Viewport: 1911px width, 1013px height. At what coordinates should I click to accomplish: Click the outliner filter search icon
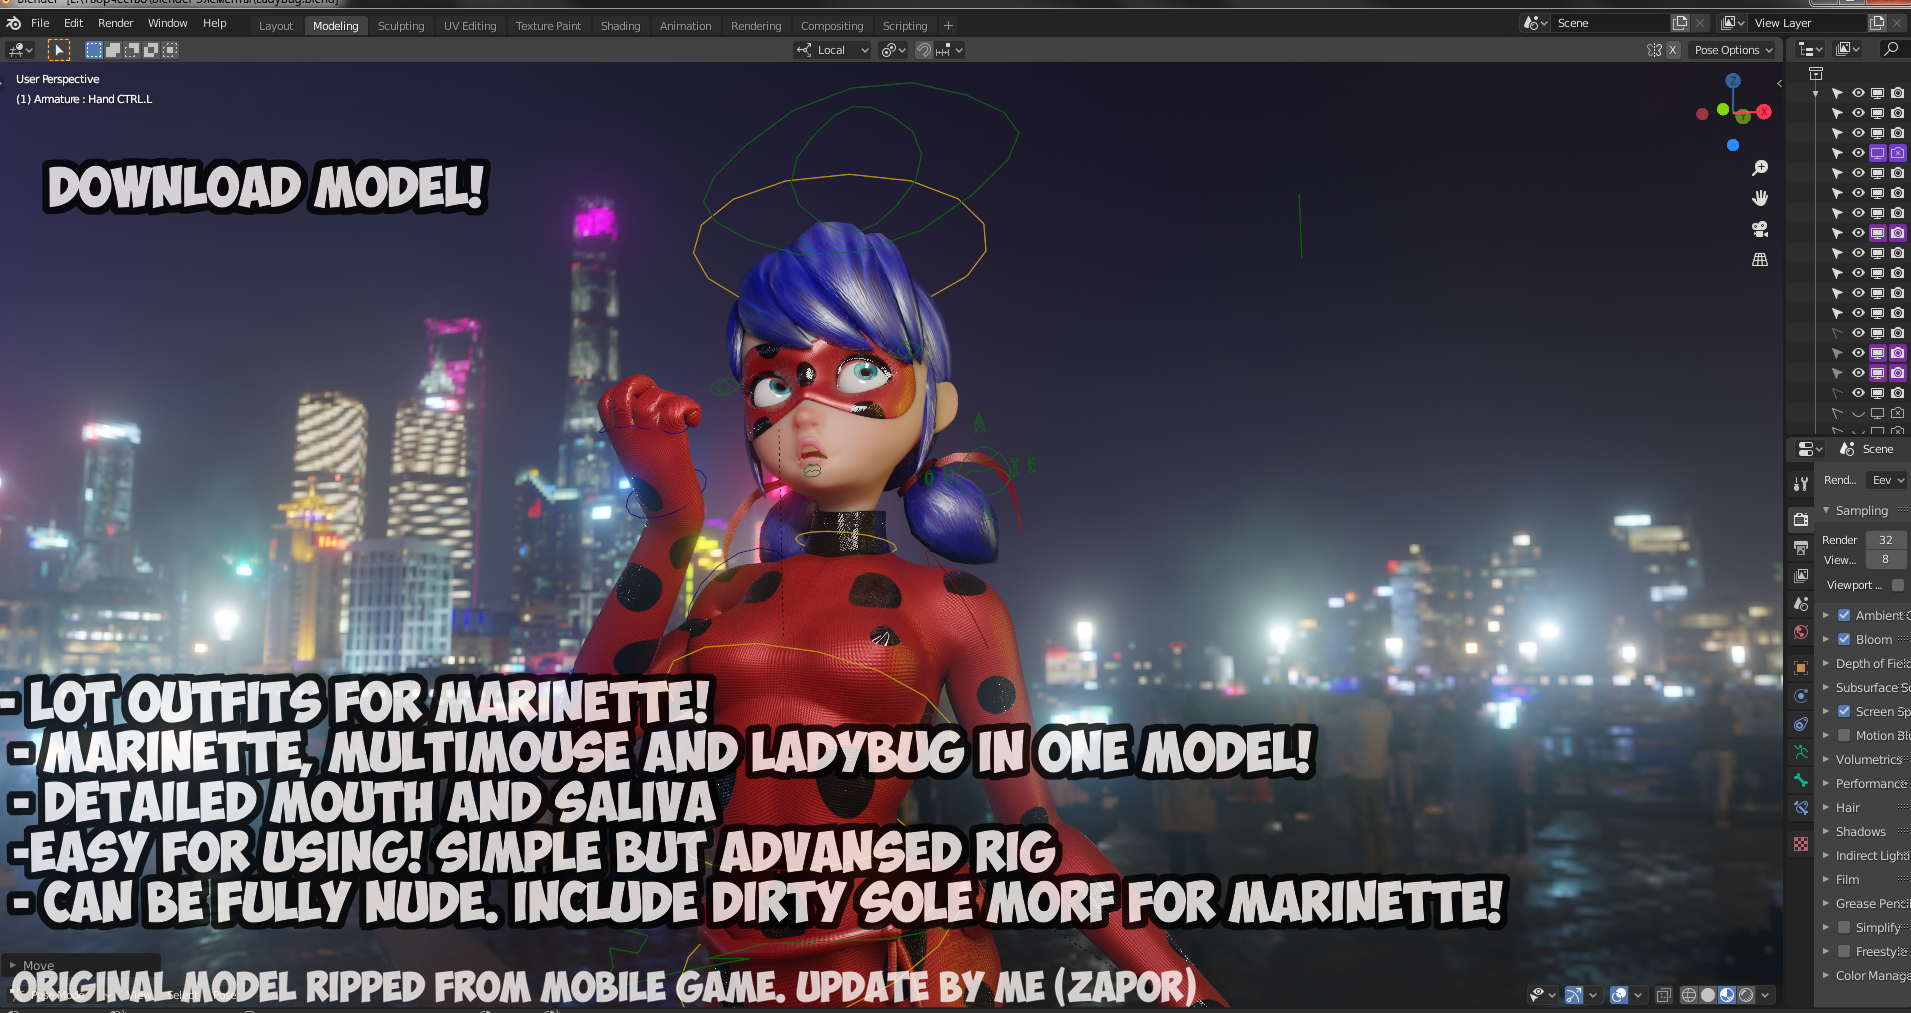(x=1890, y=49)
